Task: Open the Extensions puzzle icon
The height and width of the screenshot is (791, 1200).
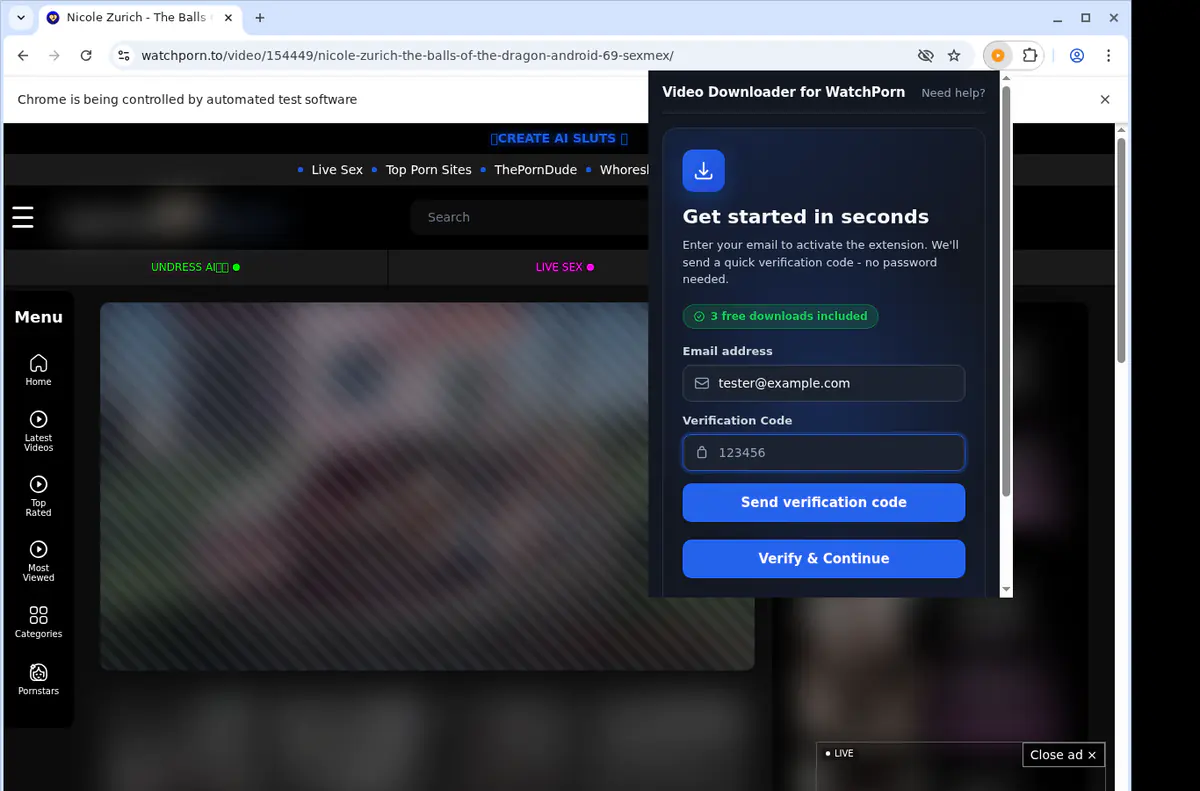Action: [x=1030, y=56]
